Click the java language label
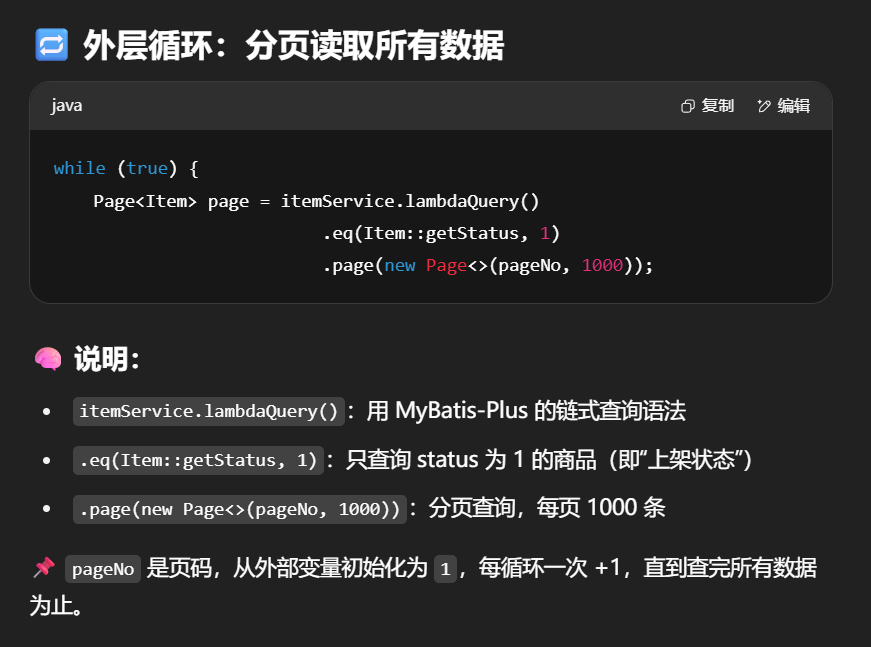Screen dimensions: 871x647 click(x=67, y=105)
